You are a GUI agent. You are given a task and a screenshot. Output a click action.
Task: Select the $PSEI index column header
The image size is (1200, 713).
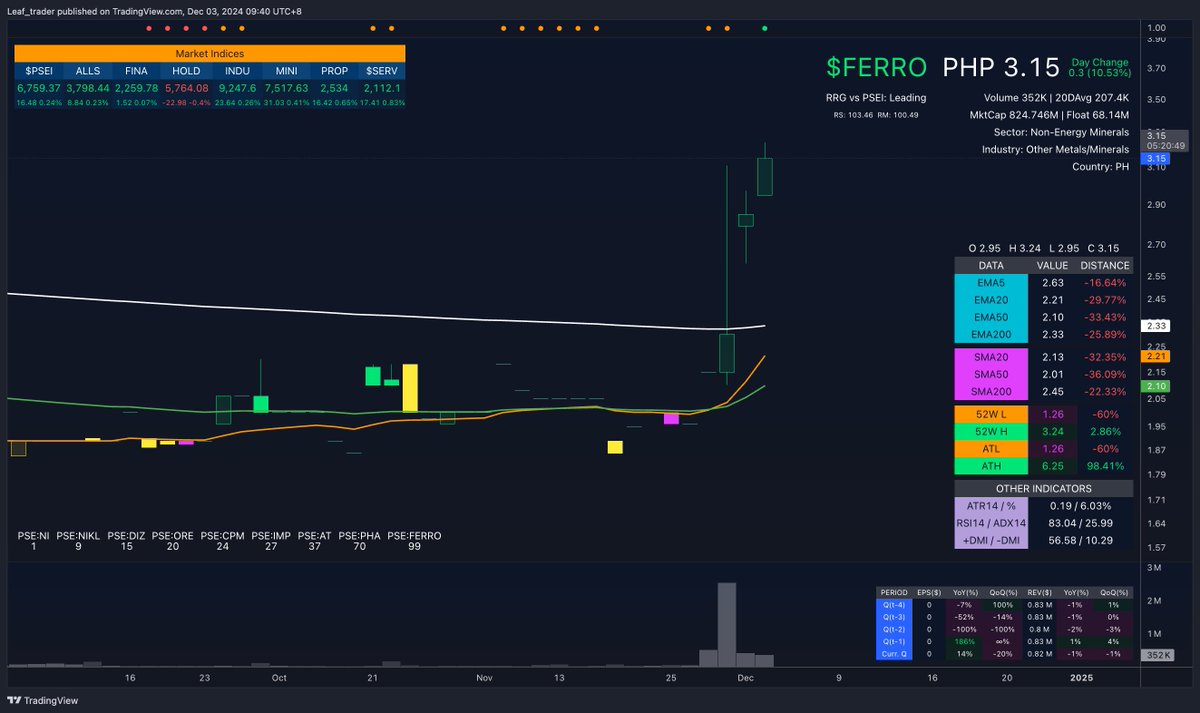tap(39, 71)
